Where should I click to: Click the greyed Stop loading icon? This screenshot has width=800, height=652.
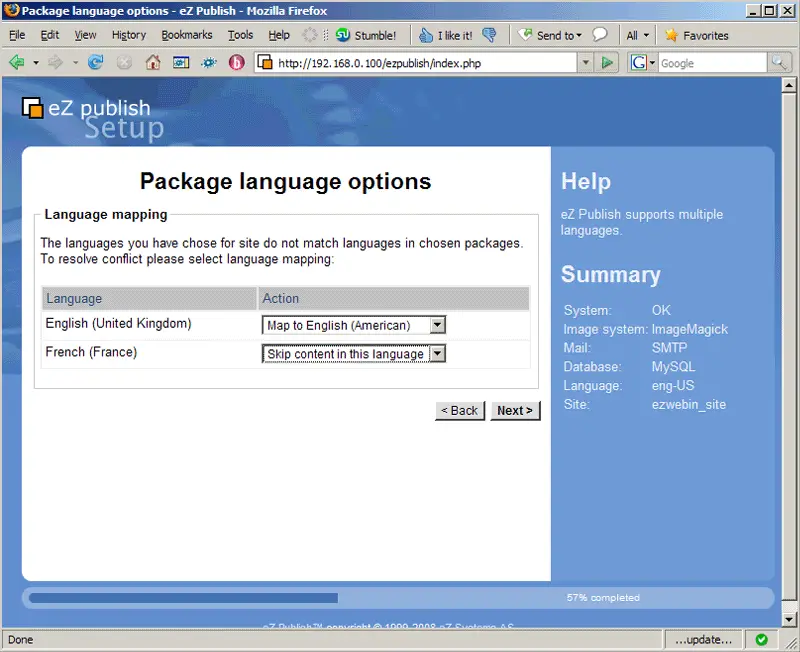(x=124, y=63)
